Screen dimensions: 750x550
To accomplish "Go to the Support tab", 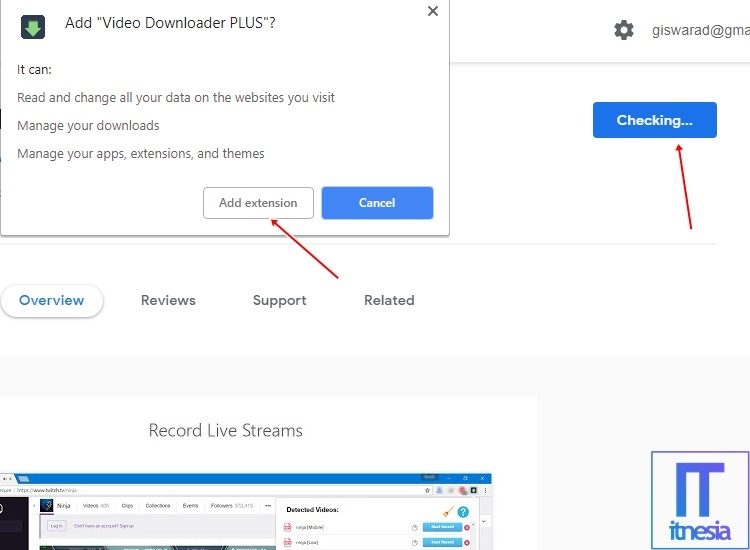I will click(280, 300).
